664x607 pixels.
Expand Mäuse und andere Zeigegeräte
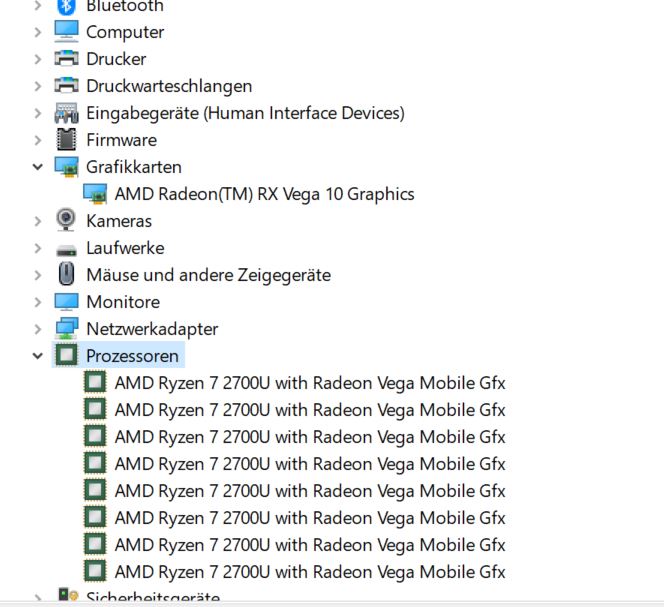38,275
